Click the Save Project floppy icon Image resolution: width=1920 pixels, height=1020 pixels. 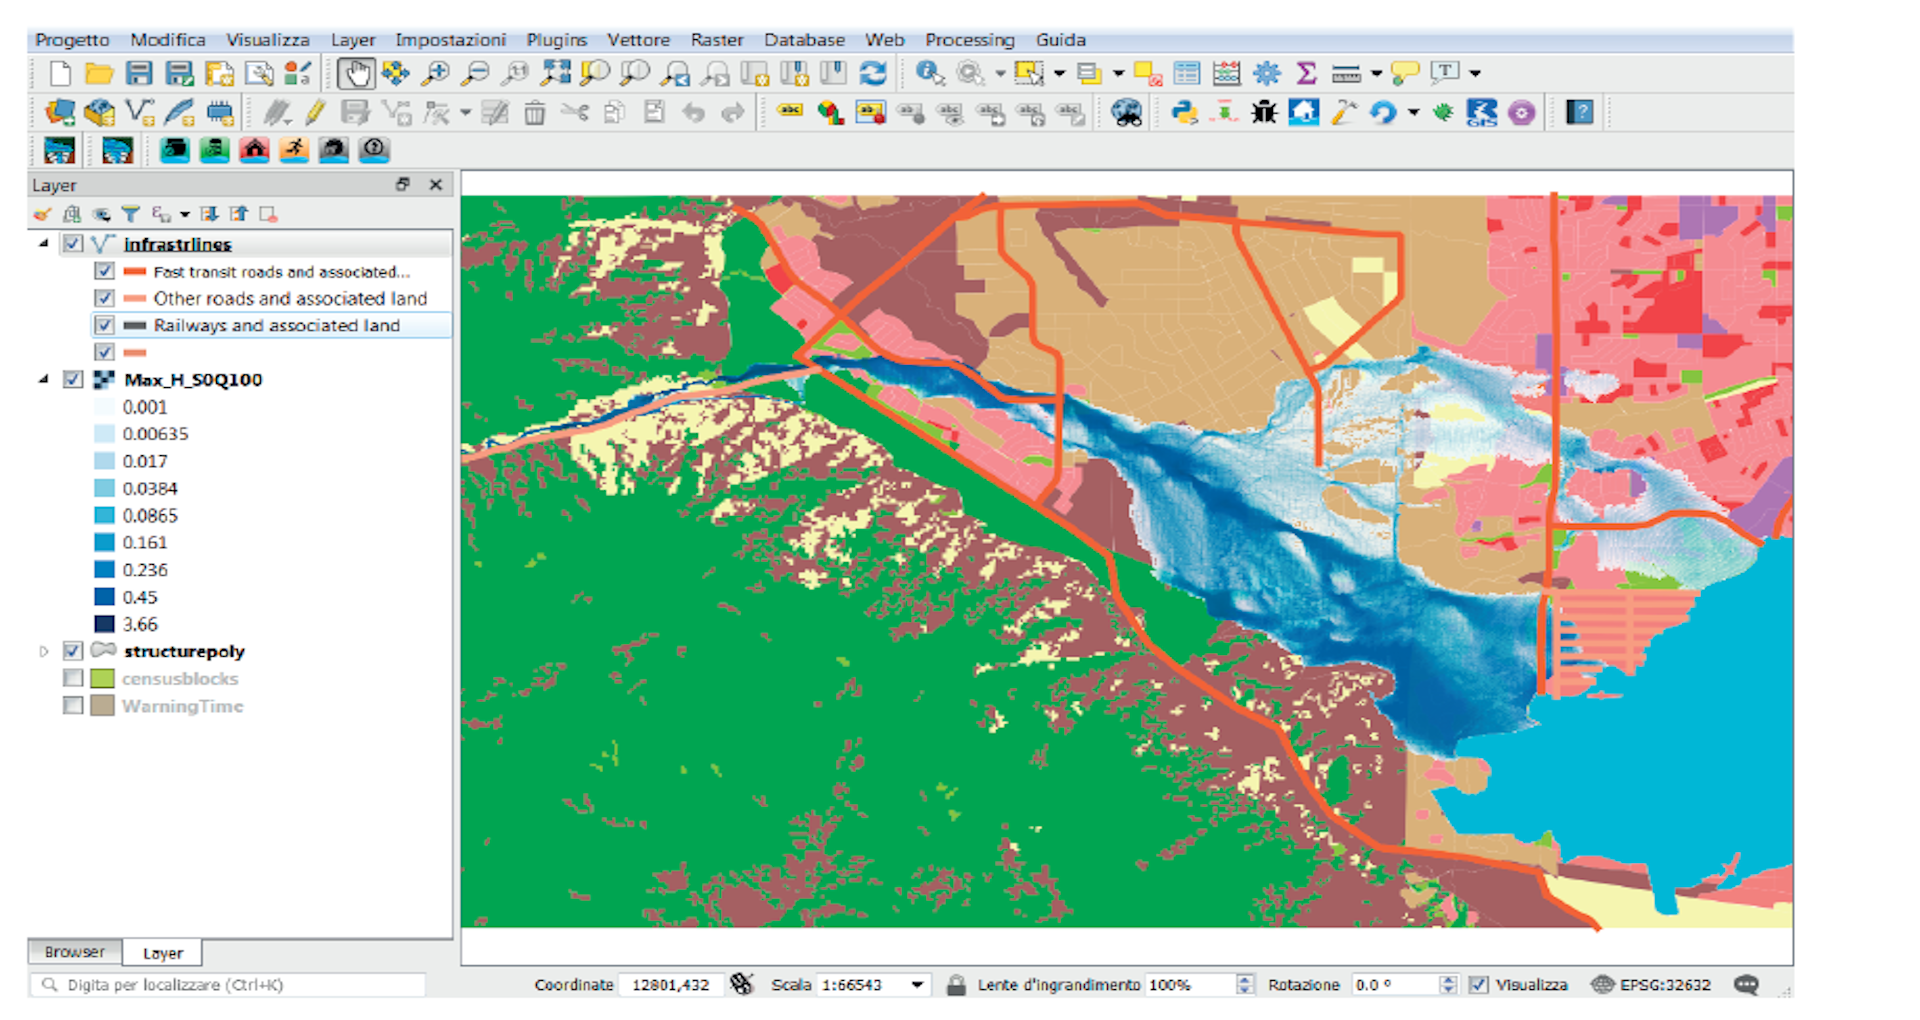pyautogui.click(x=139, y=73)
